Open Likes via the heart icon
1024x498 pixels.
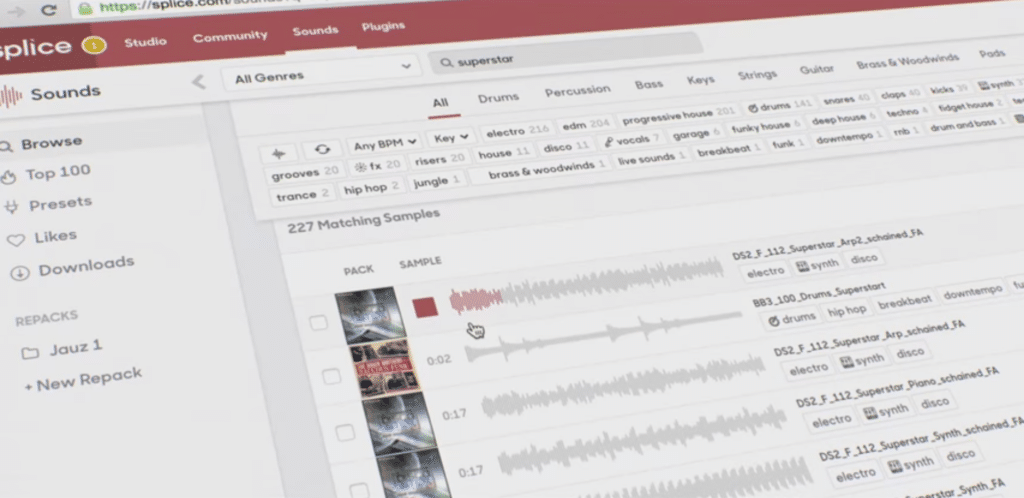[x=16, y=240]
